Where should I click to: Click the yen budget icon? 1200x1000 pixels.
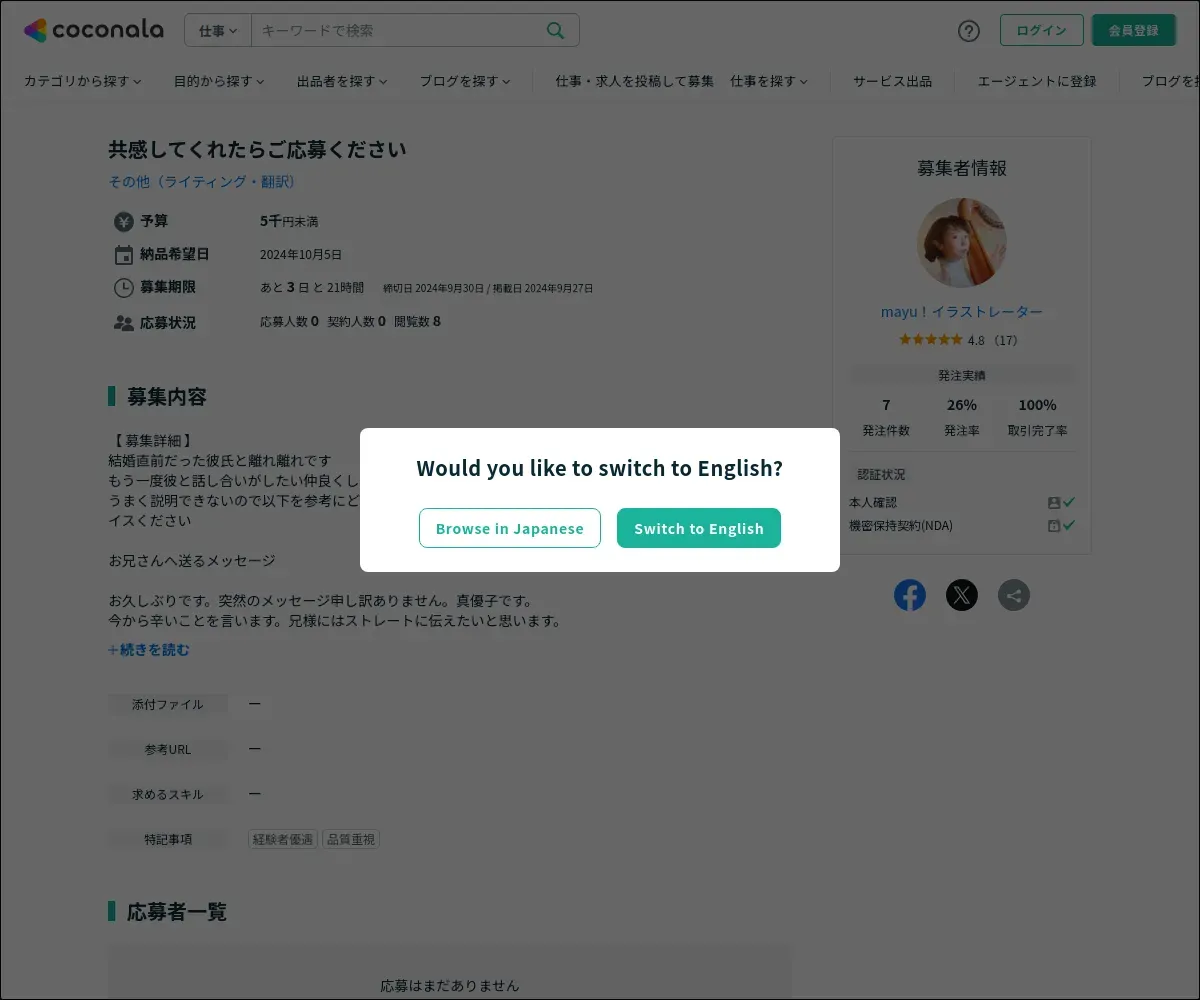124,221
